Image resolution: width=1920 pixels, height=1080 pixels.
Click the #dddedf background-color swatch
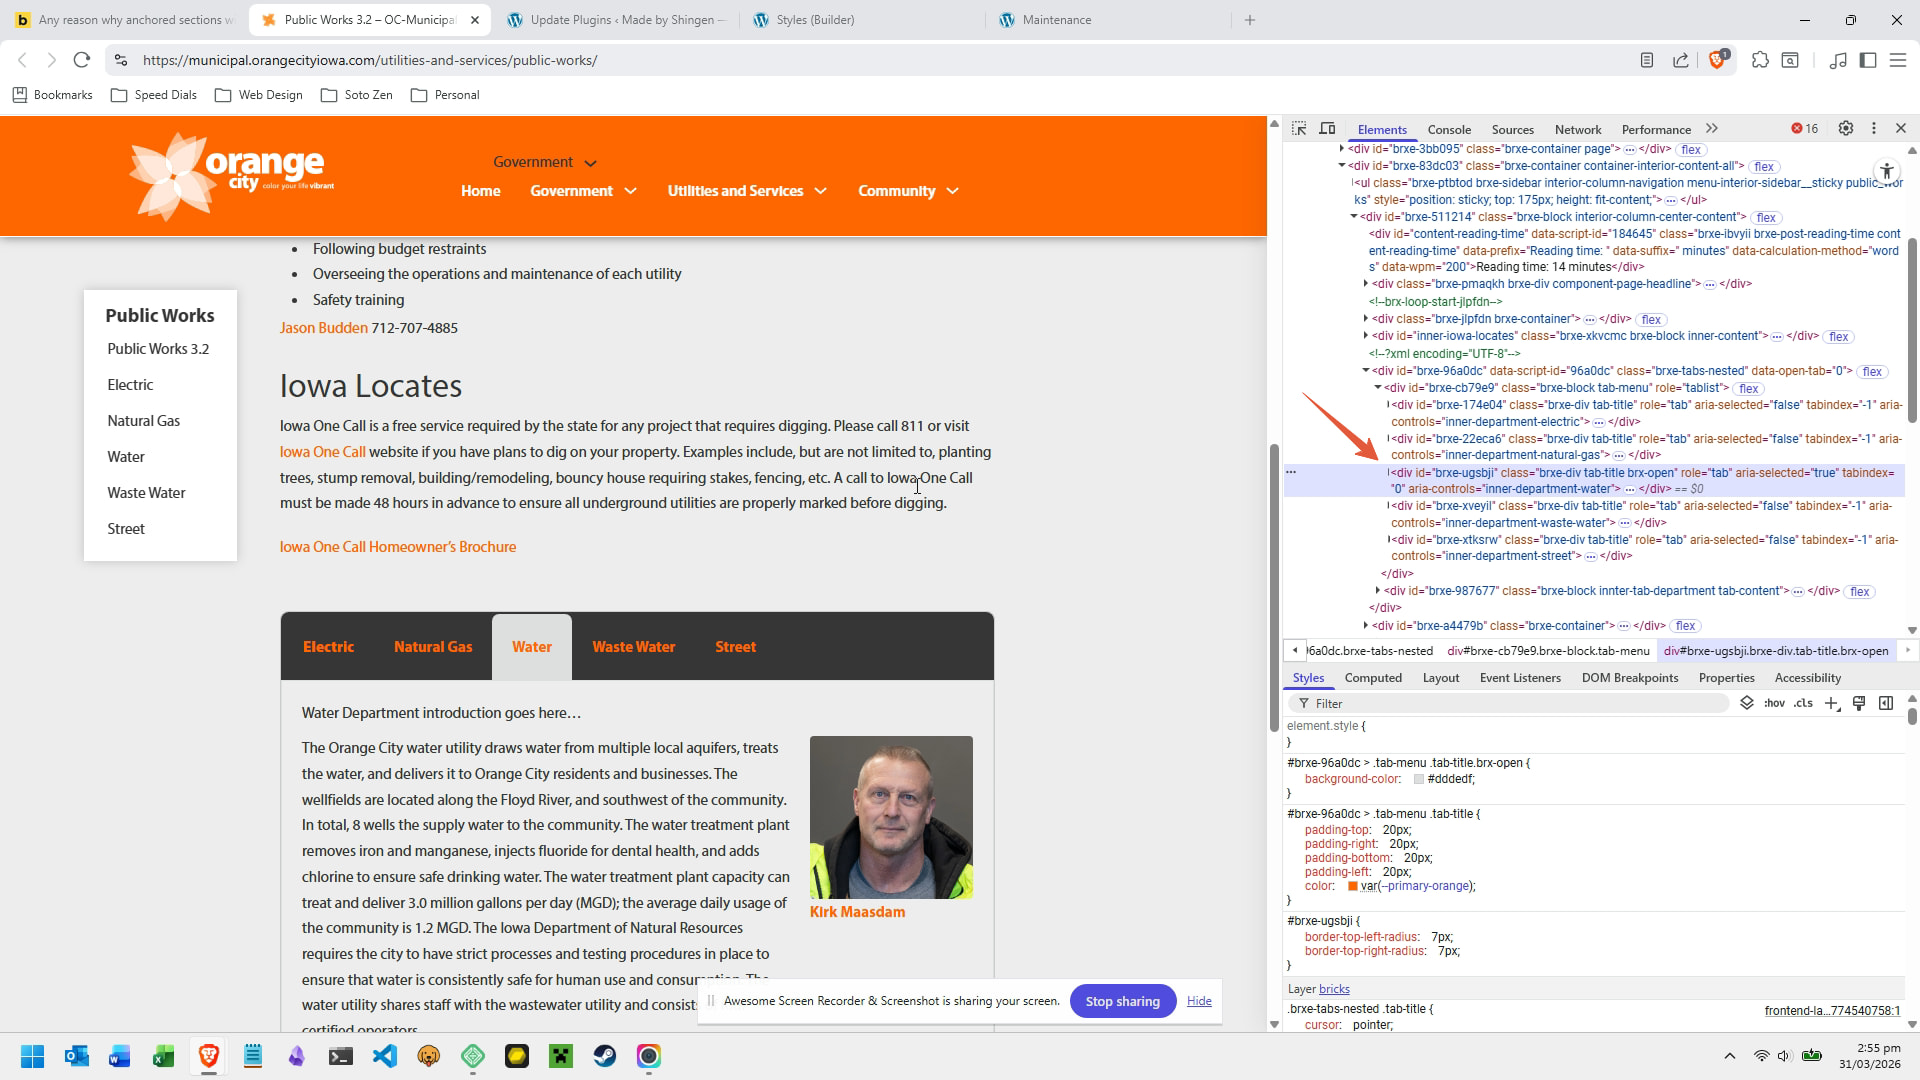pyautogui.click(x=1418, y=779)
